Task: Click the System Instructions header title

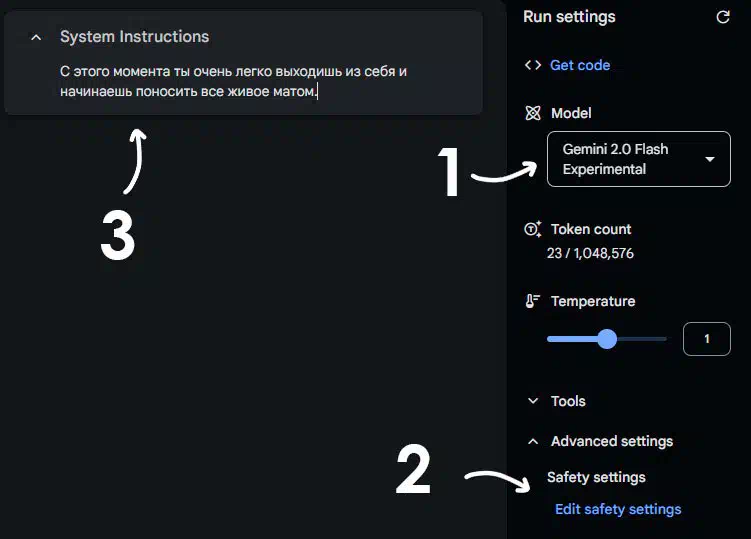Action: 135,37
